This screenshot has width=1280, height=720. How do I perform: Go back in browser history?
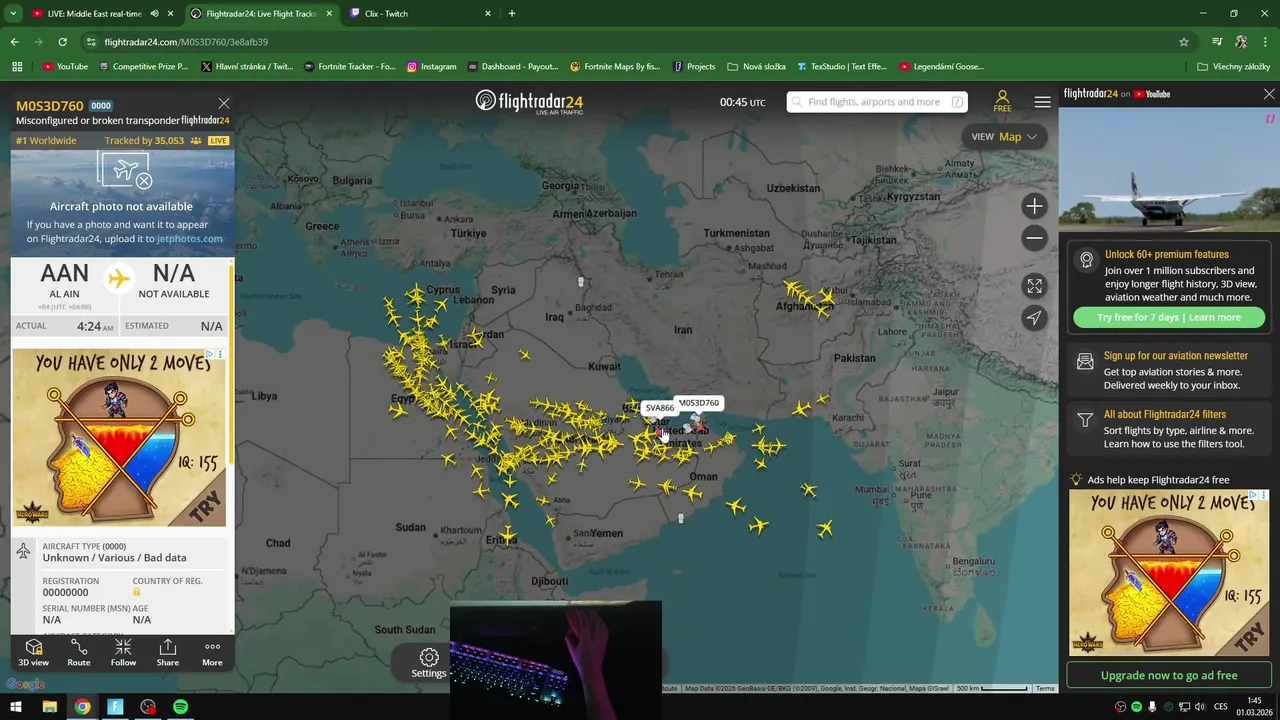coord(14,42)
